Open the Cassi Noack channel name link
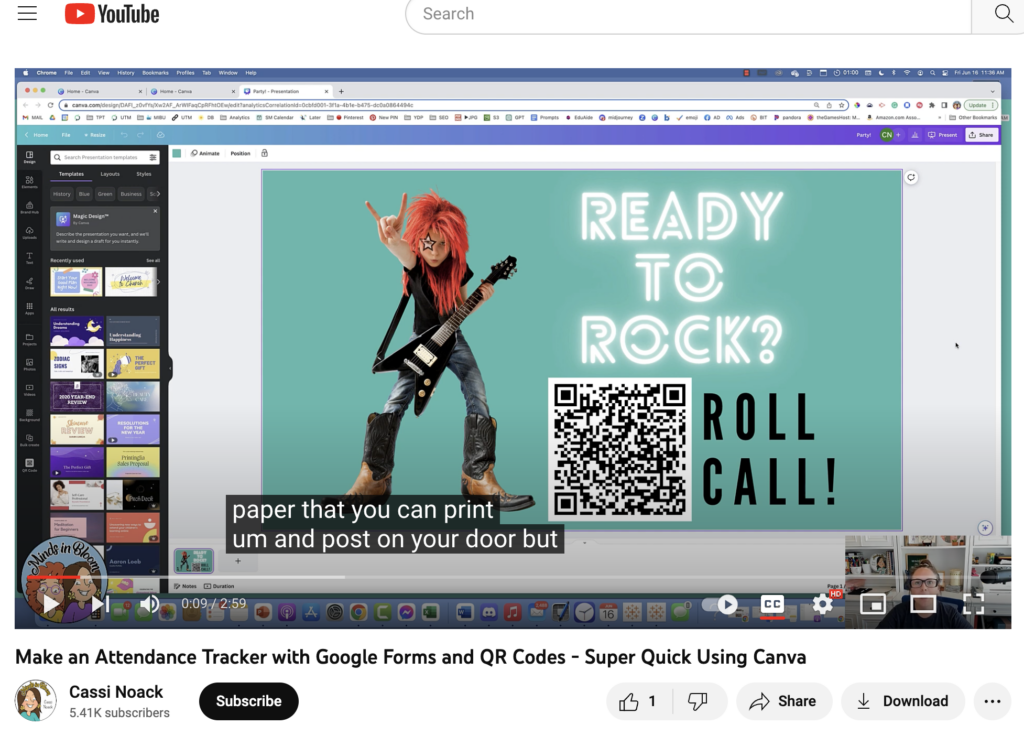The image size is (1024, 736). click(x=116, y=692)
